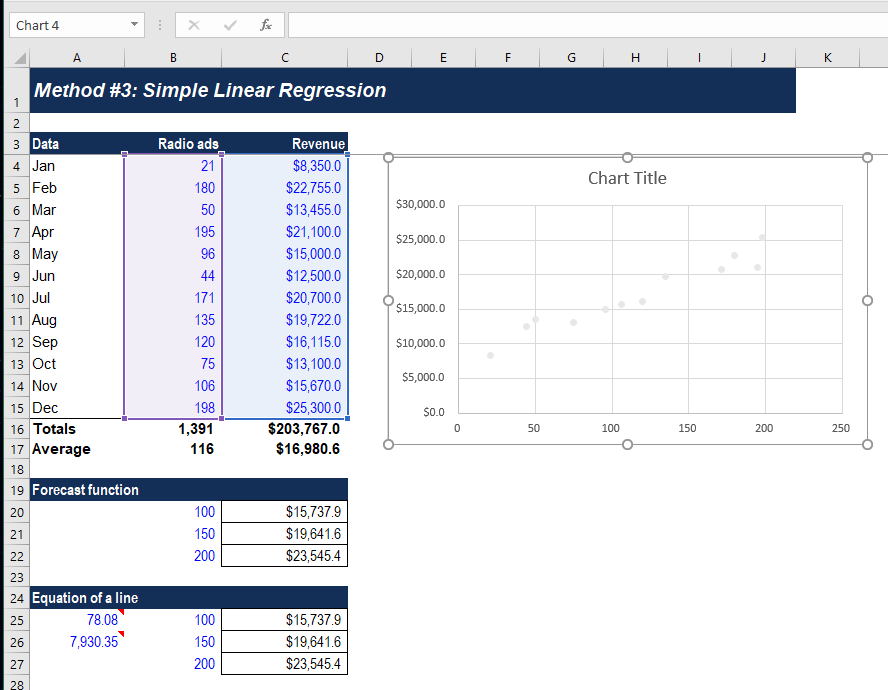Select the Jan cell

[x=76, y=166]
